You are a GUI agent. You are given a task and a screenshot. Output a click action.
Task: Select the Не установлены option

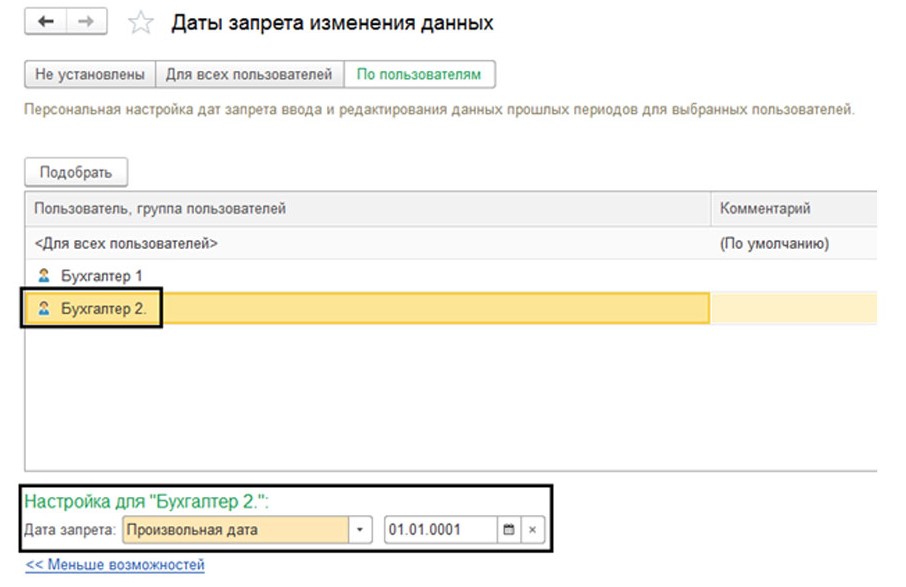click(90, 75)
